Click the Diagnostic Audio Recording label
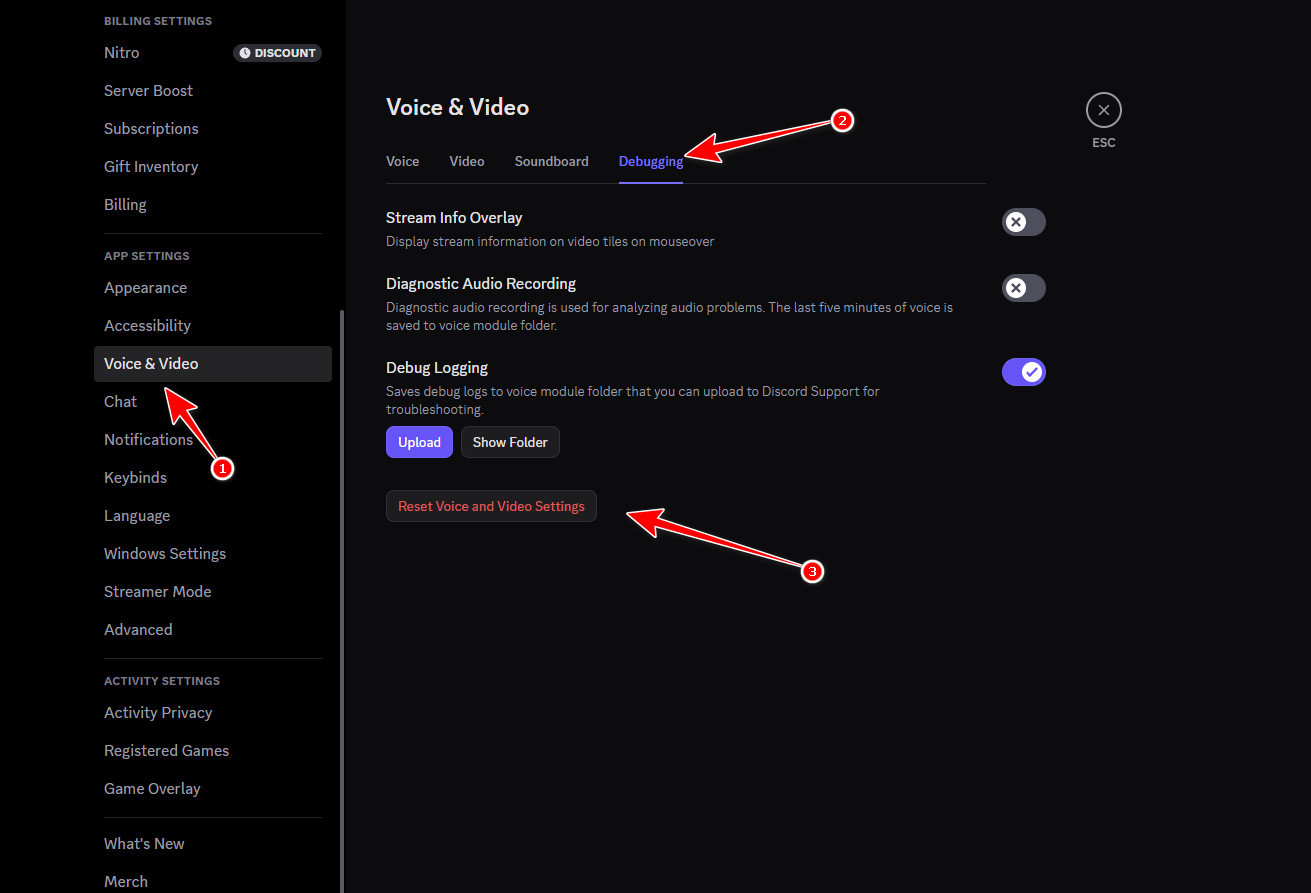 click(x=481, y=284)
